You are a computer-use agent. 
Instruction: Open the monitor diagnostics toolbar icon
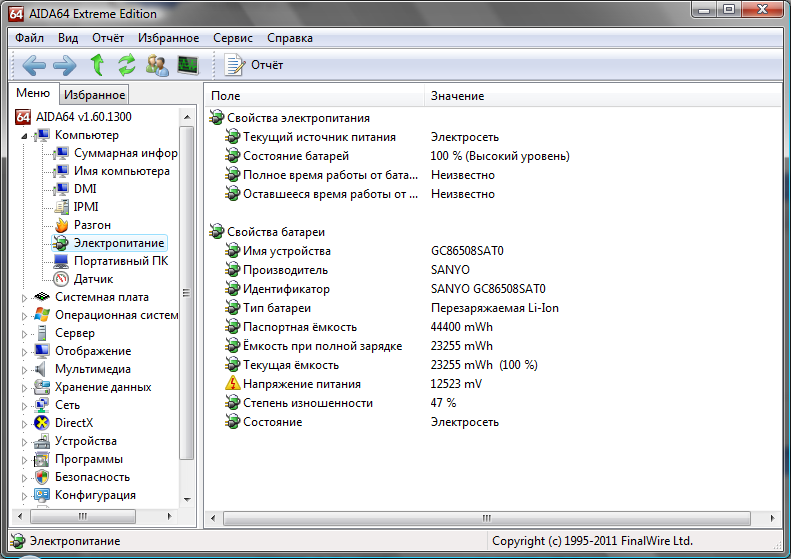click(188, 65)
